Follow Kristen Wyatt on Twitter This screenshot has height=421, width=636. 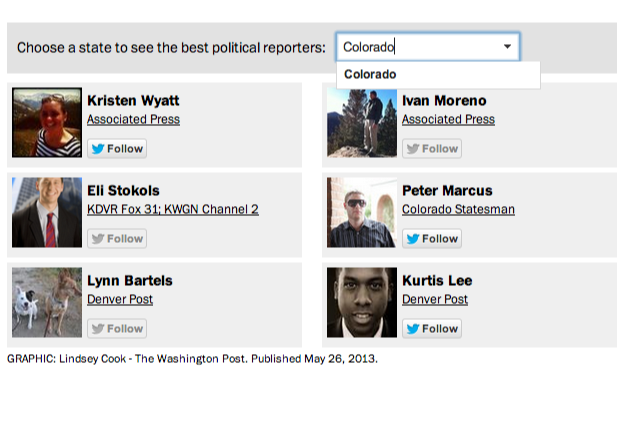[117, 149]
